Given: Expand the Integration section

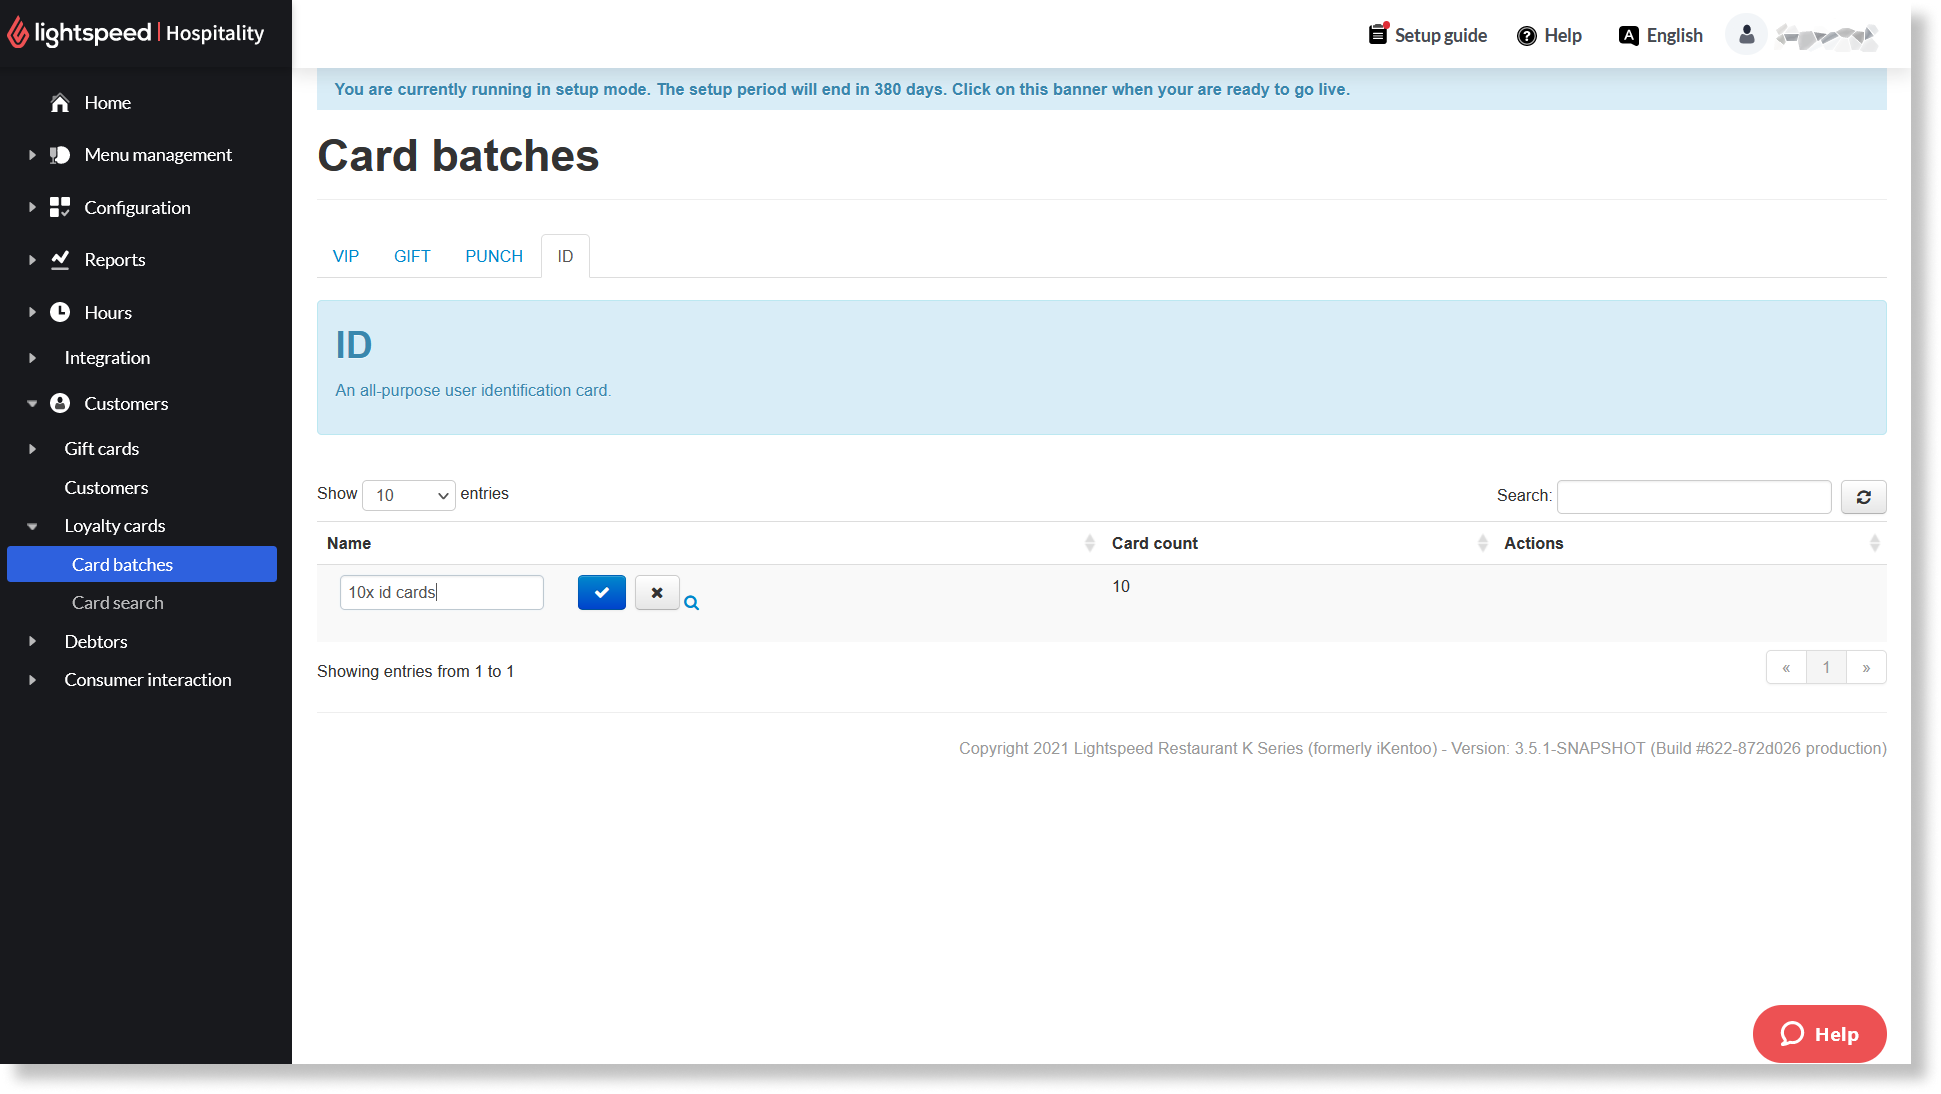Looking at the screenshot, I should tap(32, 358).
